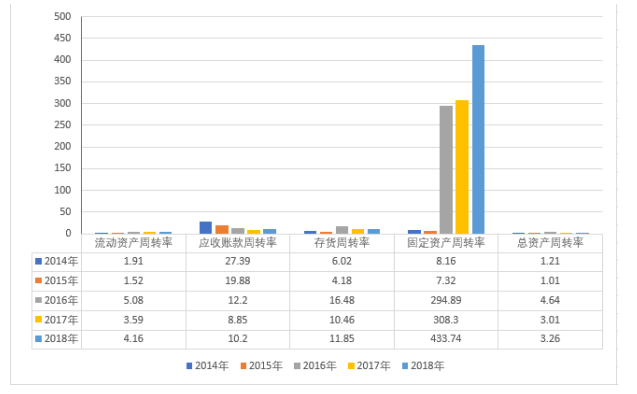Click the table cell with value 3.59
The width and height of the screenshot is (637, 394).
pyautogui.click(x=134, y=320)
